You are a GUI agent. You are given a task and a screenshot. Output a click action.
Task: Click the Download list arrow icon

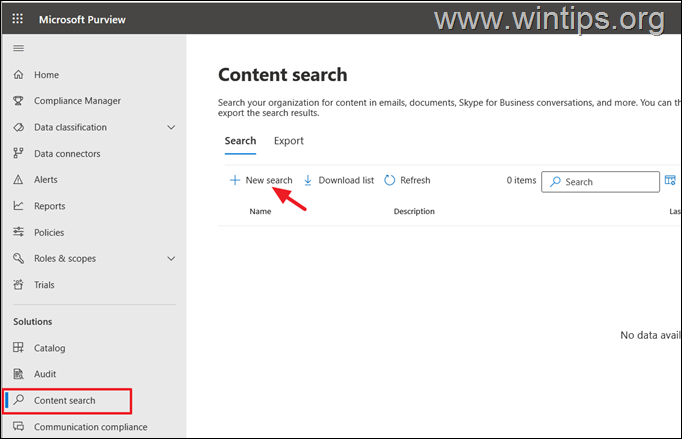click(x=308, y=180)
